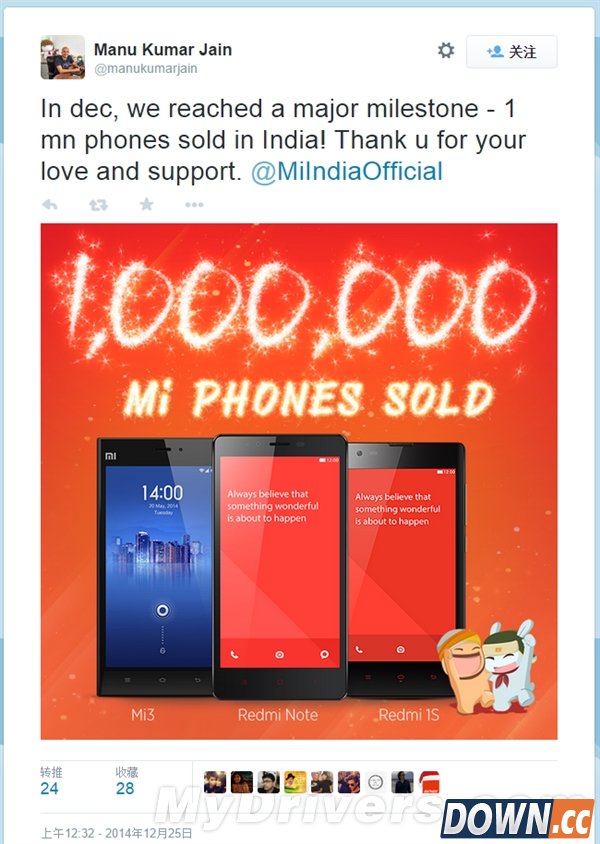Click the Manu Kumar Jain display name
Screen dimensions: 600x844
163,50
